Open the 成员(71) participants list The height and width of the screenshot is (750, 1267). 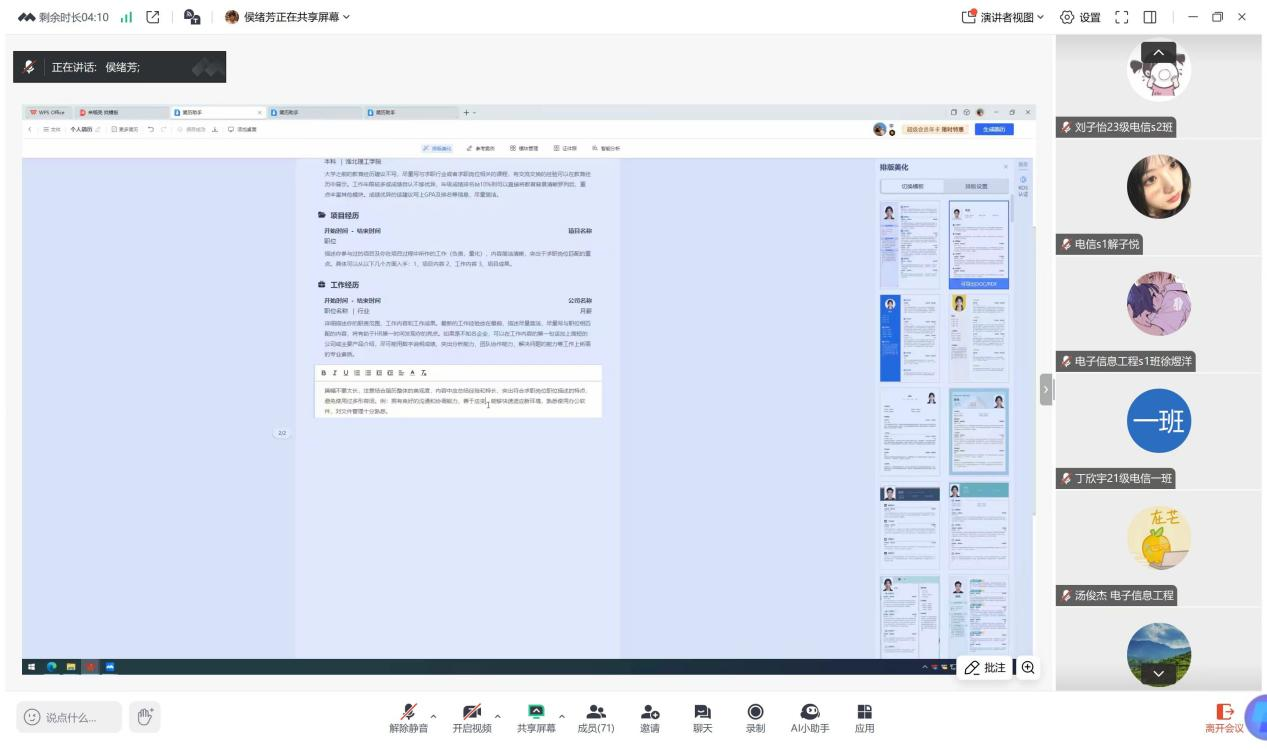coord(596,716)
